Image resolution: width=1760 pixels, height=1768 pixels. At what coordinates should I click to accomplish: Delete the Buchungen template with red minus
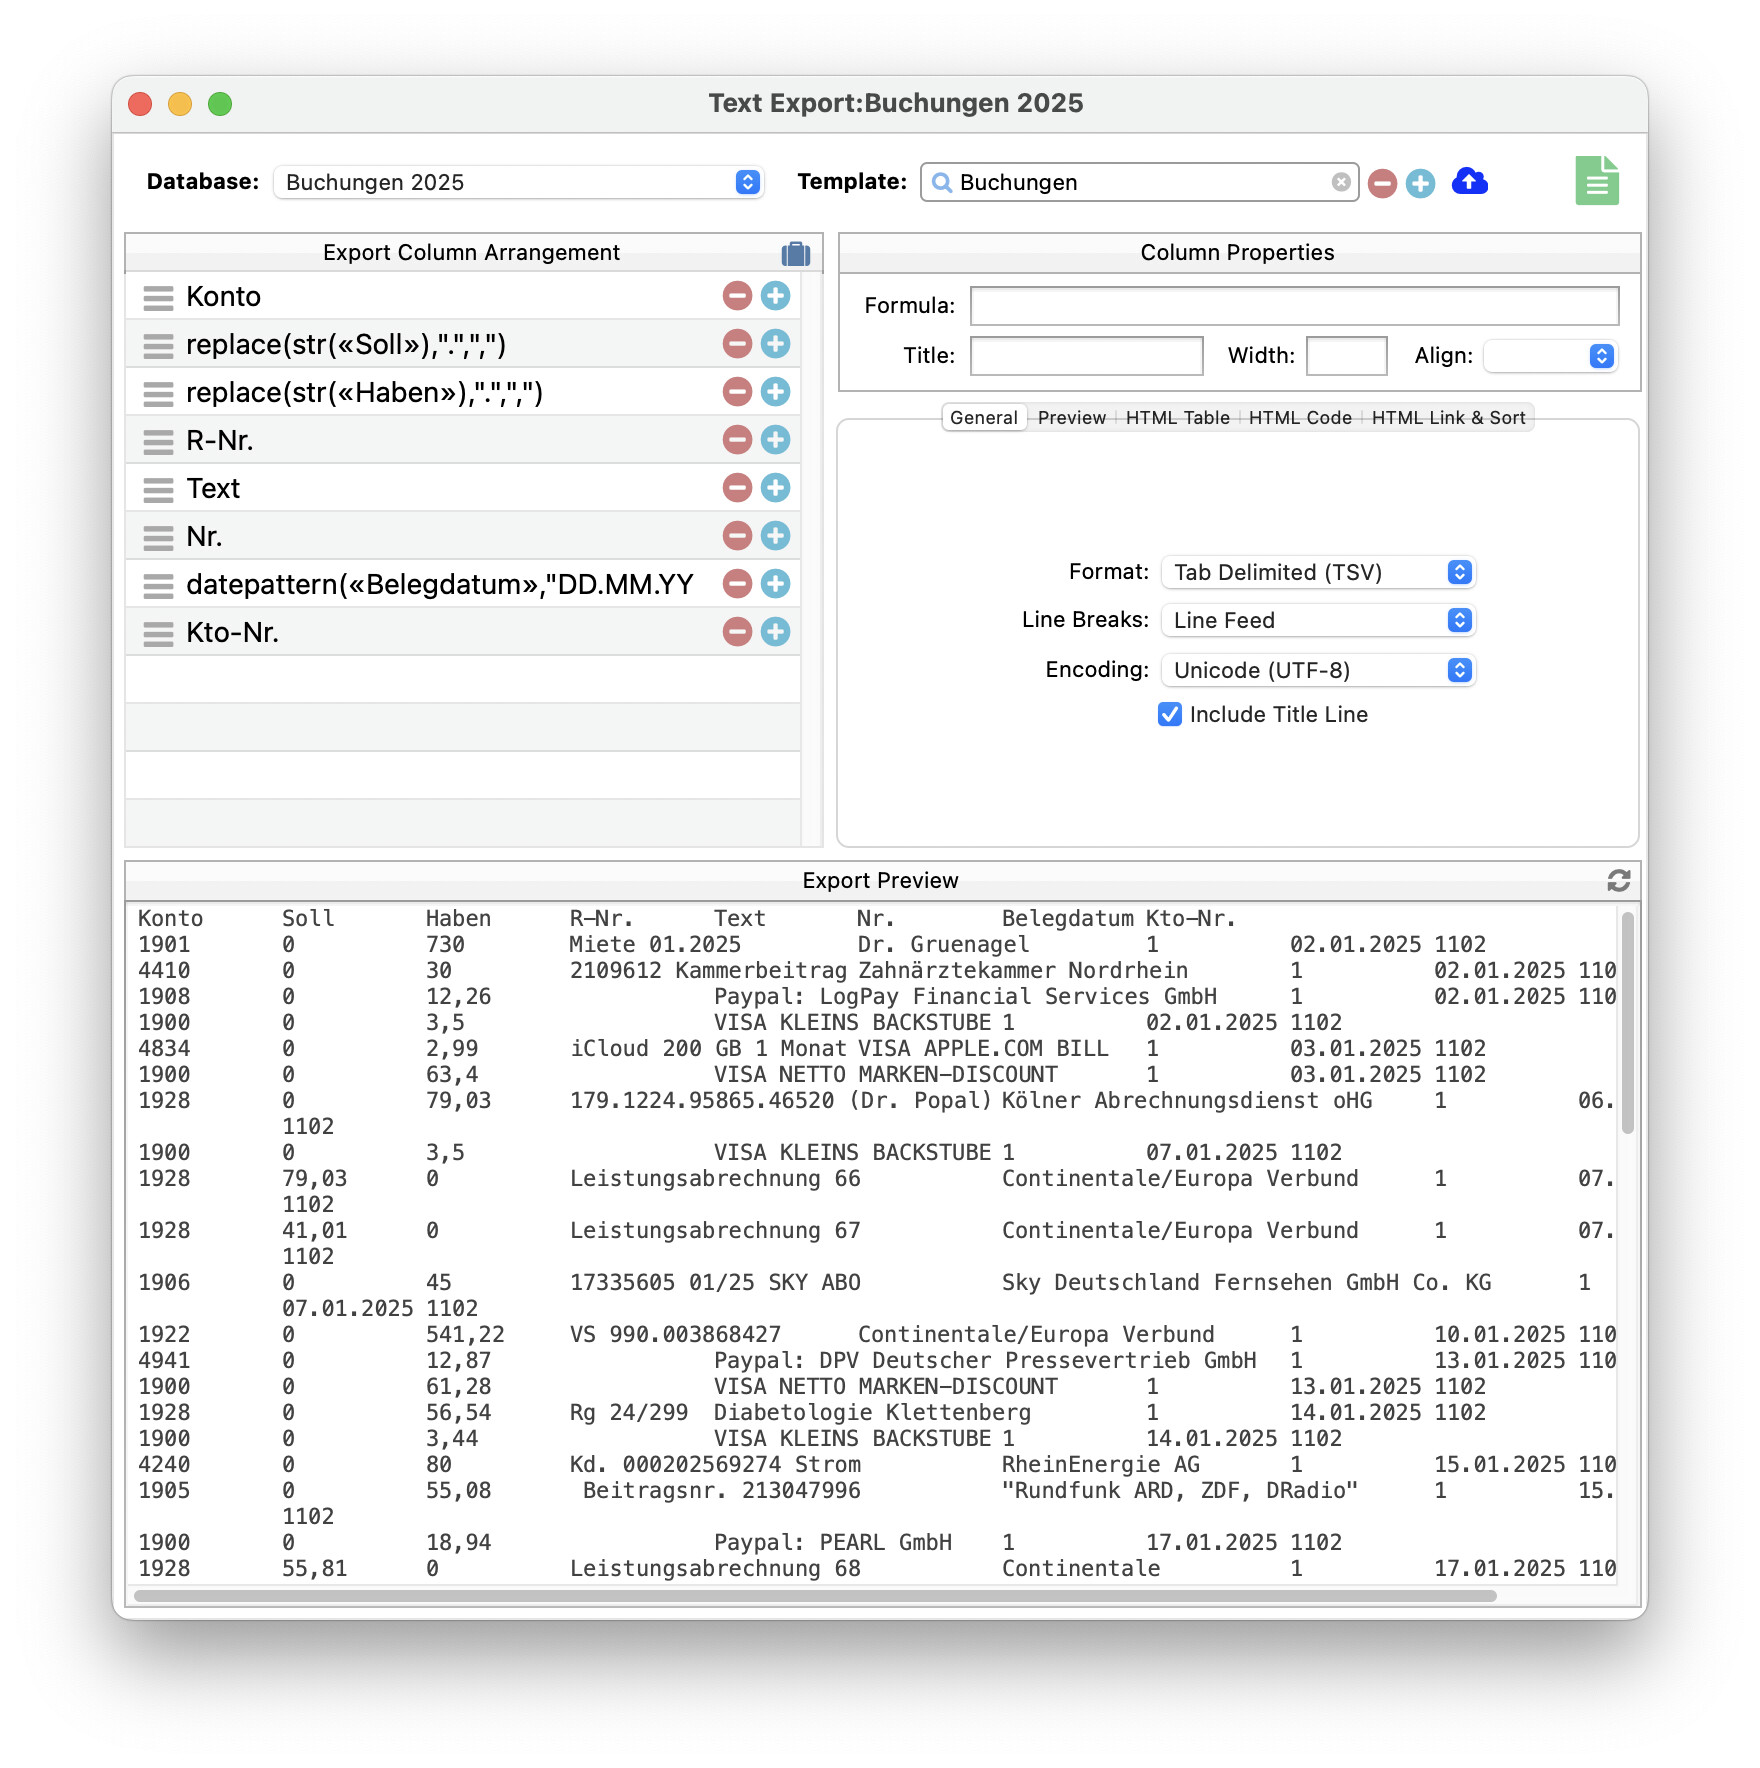pos(1382,183)
